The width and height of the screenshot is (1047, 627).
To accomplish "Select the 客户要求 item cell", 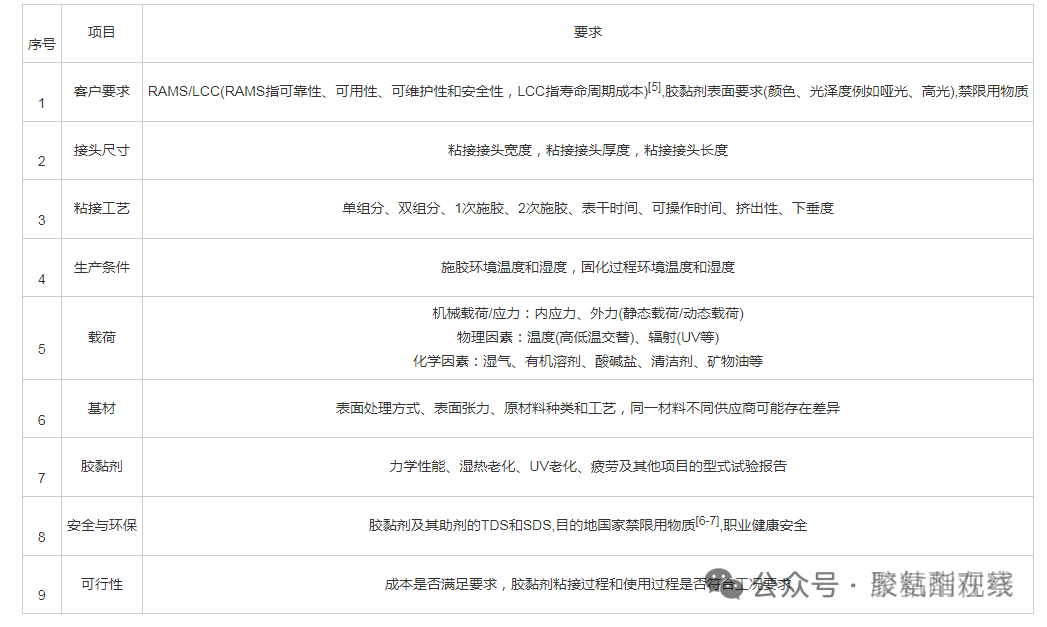I will click(x=101, y=91).
